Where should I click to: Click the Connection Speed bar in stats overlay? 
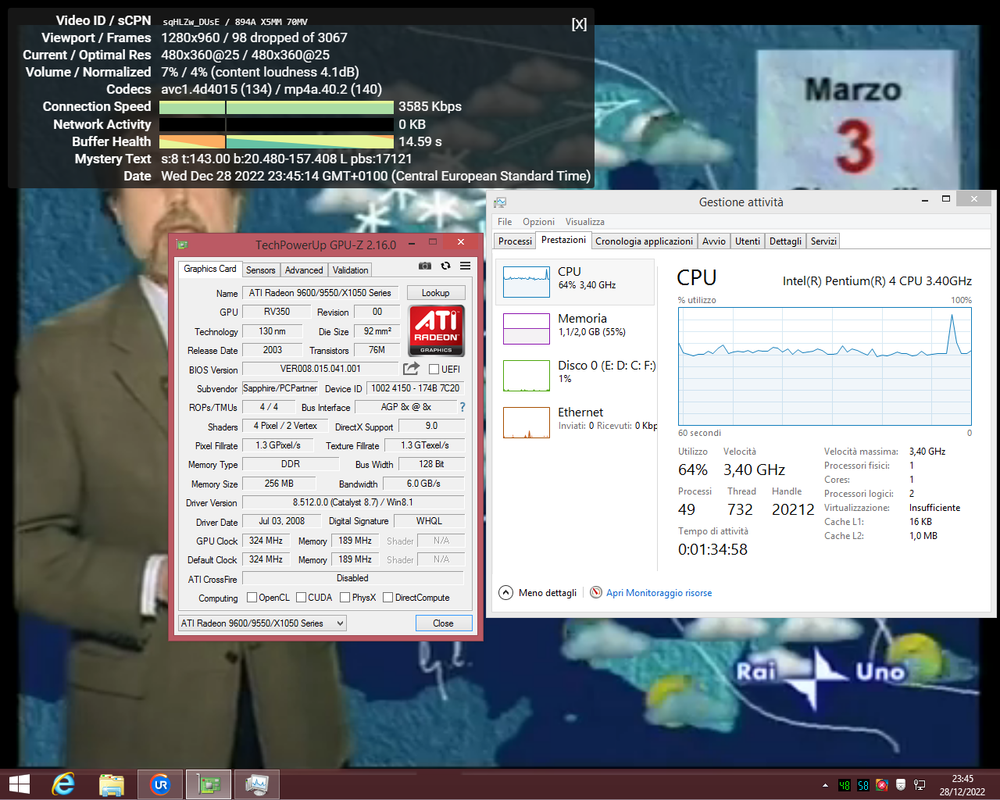pyautogui.click(x=276, y=107)
